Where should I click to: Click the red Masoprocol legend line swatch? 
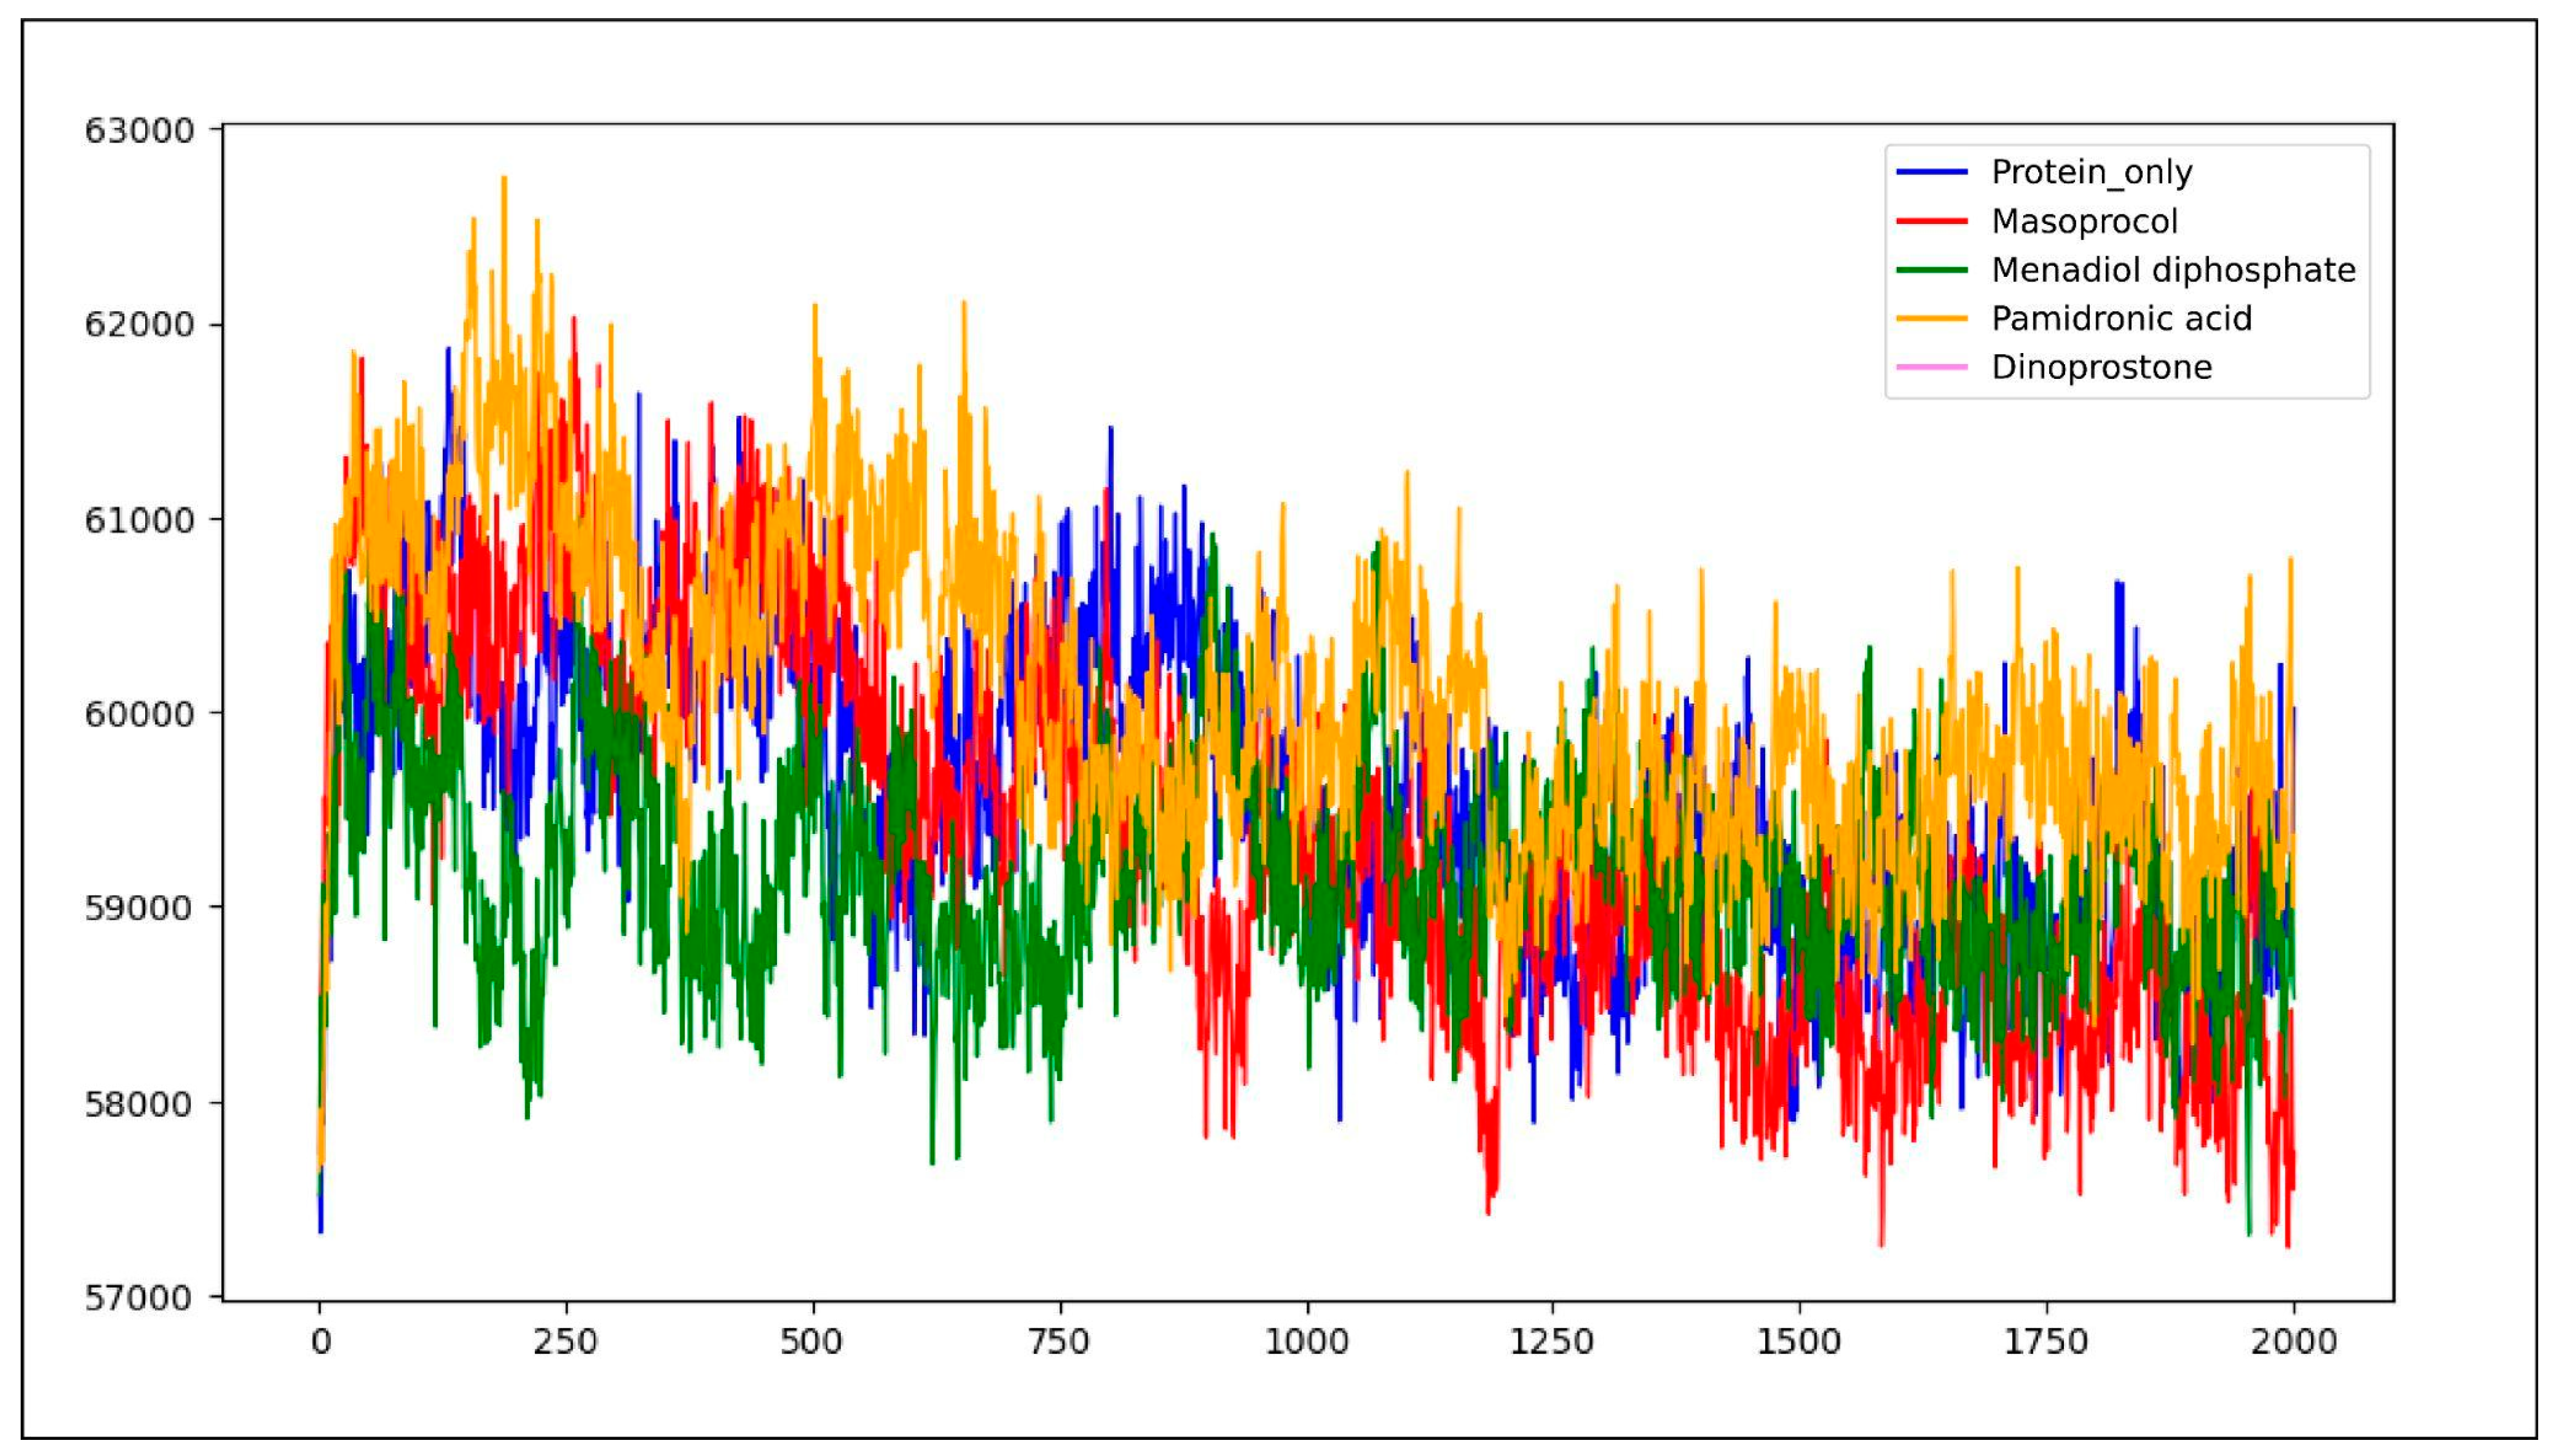[x=1931, y=221]
